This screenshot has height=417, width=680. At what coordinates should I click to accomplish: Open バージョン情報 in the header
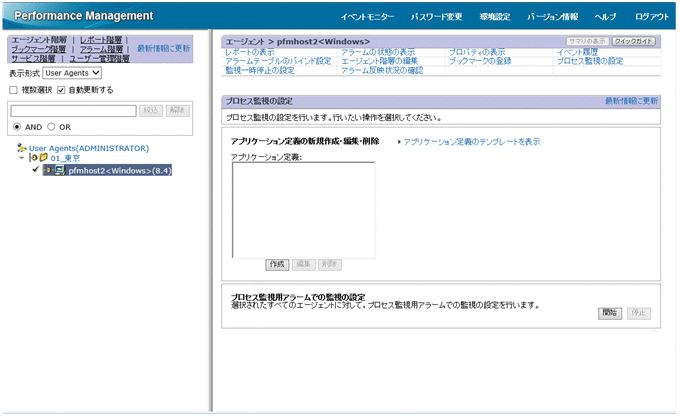click(552, 17)
